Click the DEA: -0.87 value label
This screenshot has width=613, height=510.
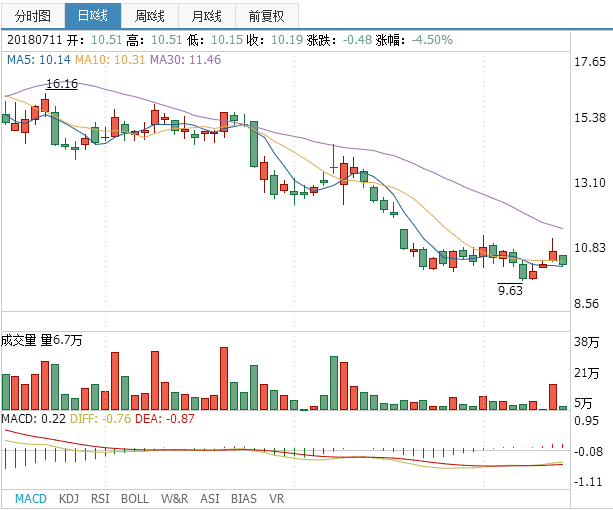click(165, 419)
